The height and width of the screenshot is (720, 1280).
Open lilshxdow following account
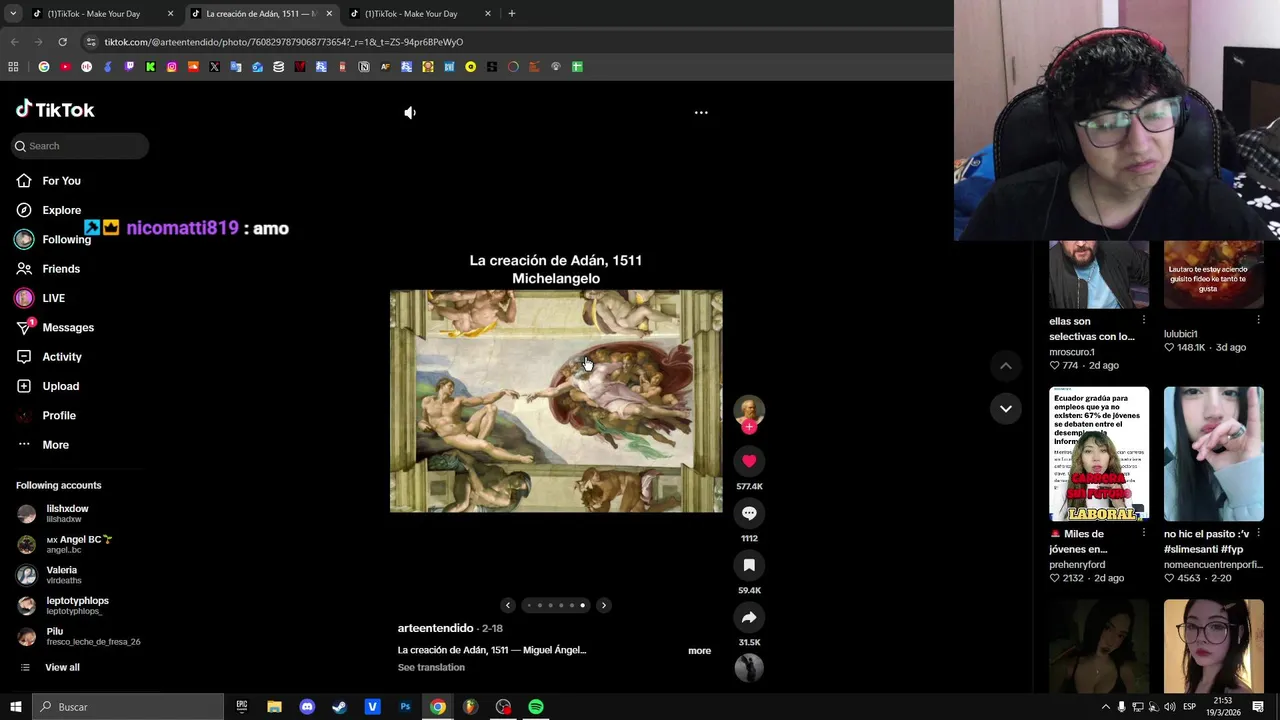coord(66,513)
